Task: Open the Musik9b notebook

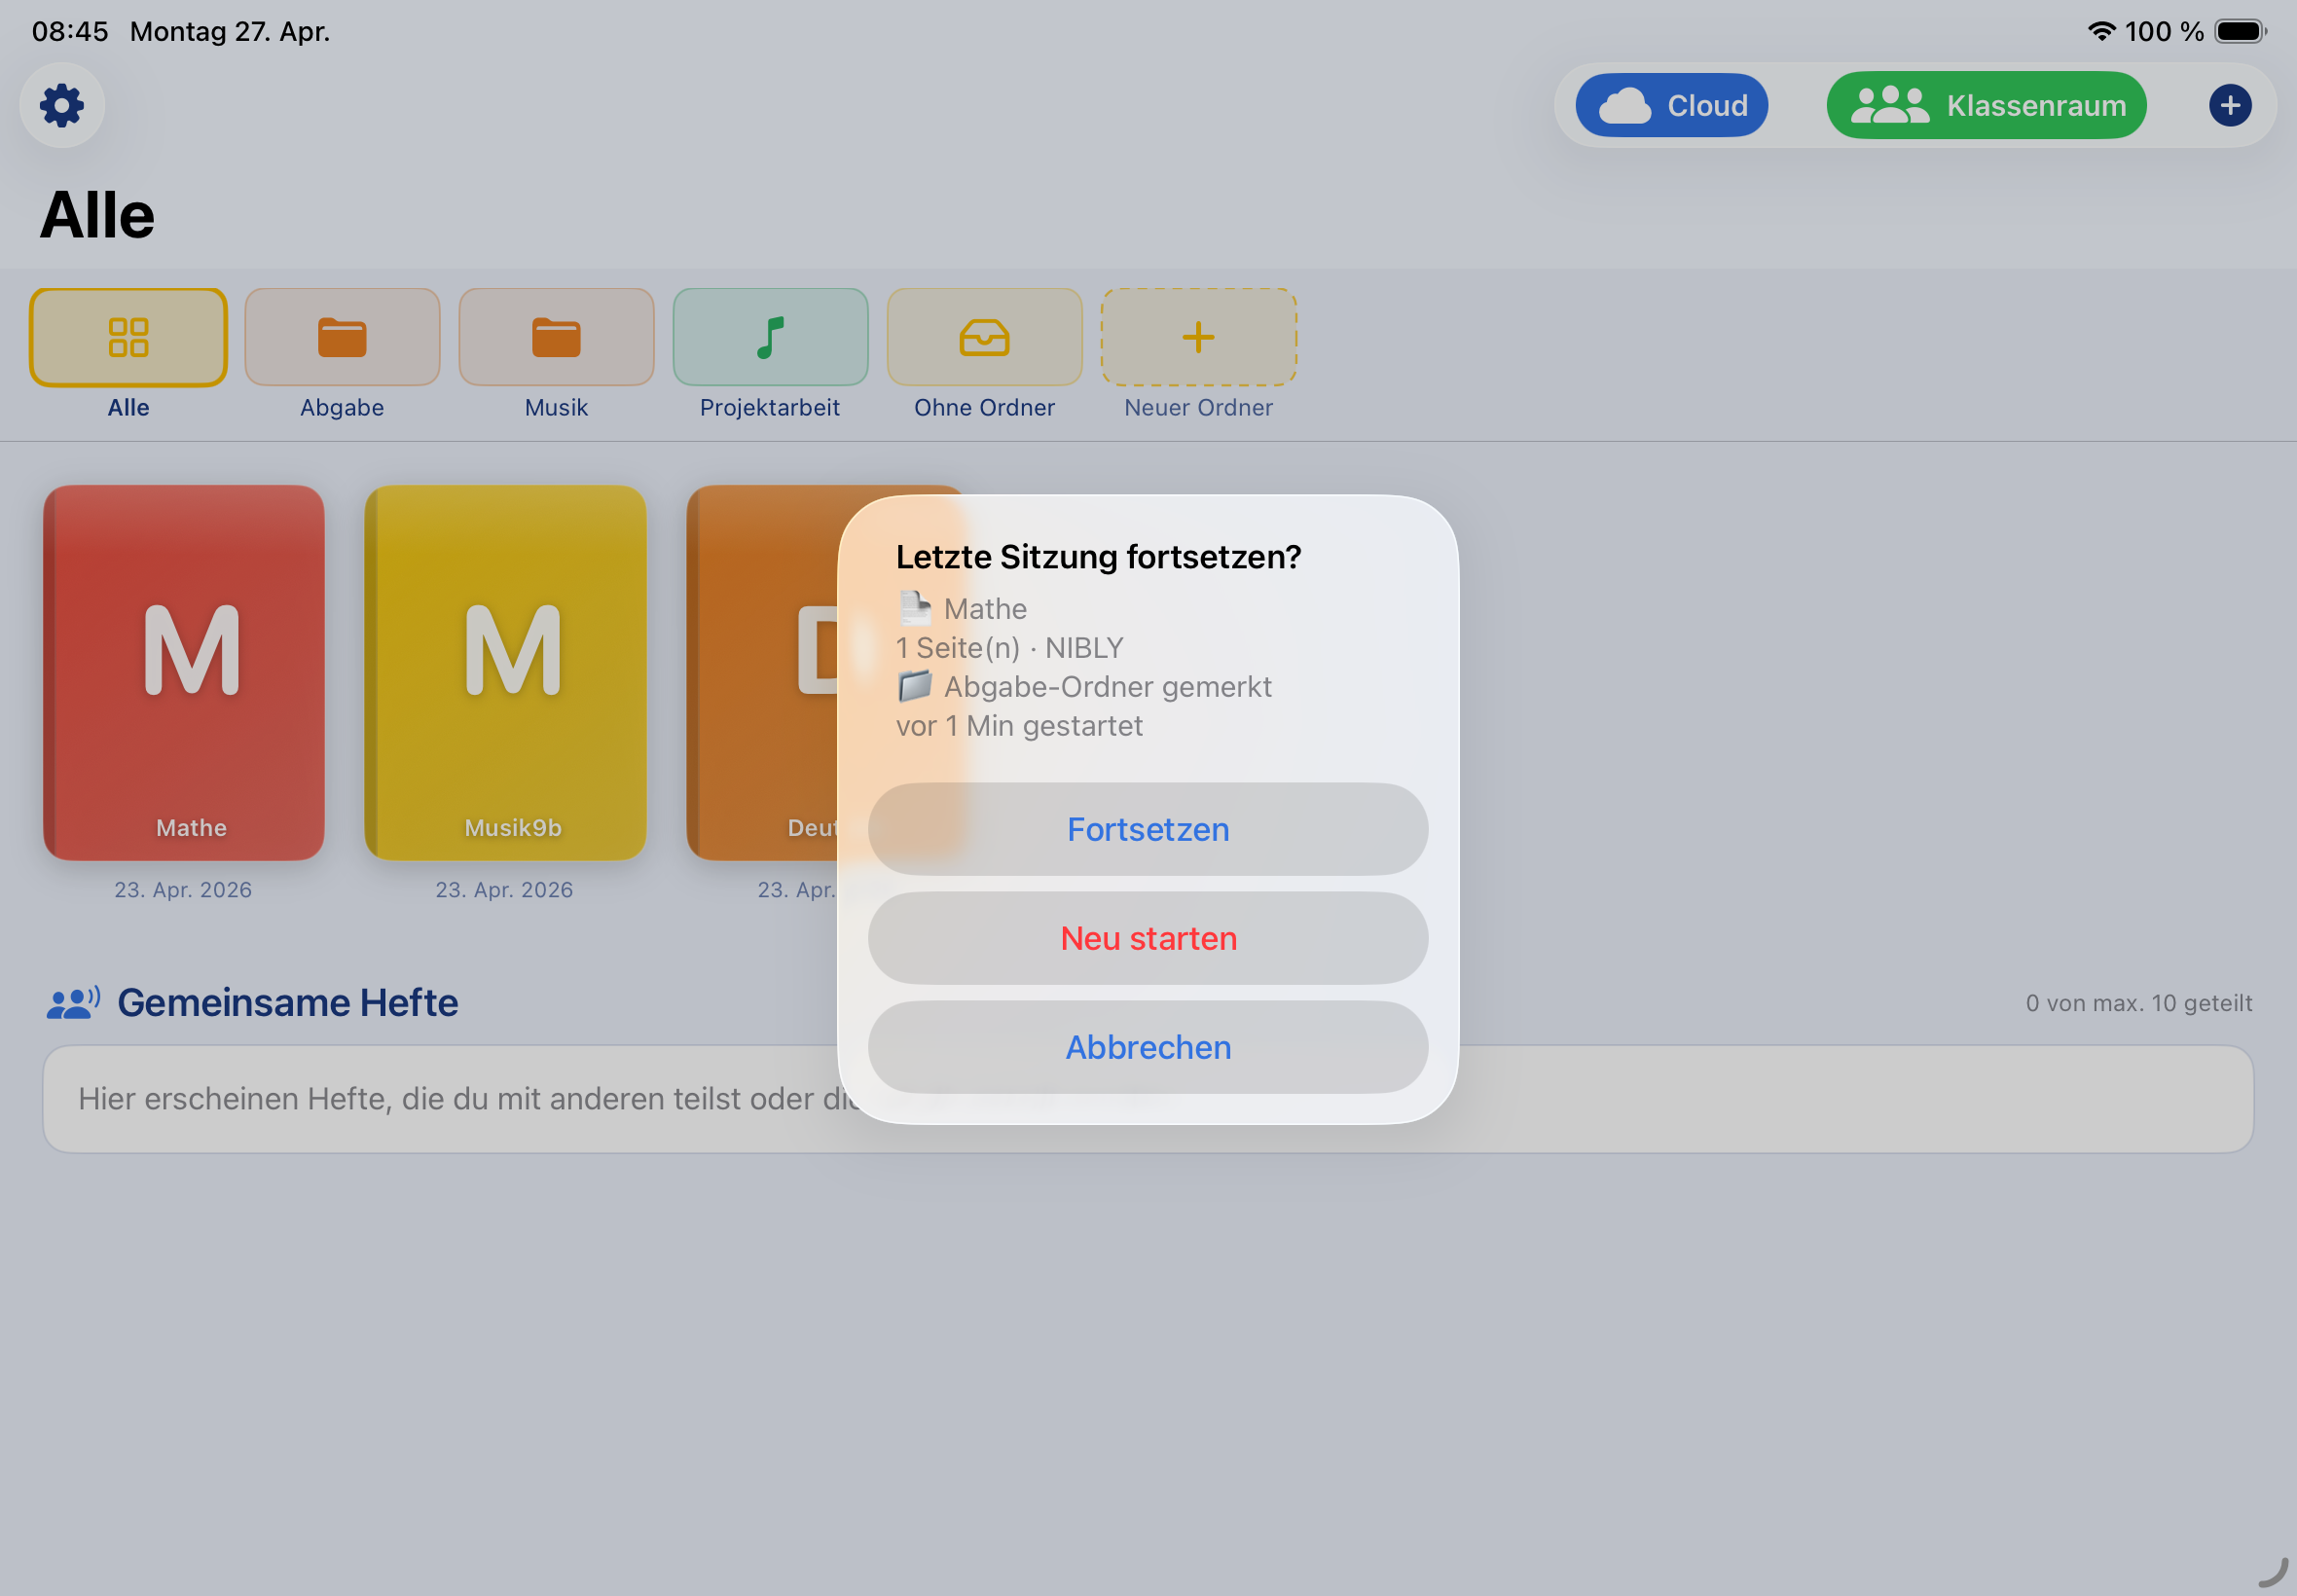Action: click(x=505, y=672)
